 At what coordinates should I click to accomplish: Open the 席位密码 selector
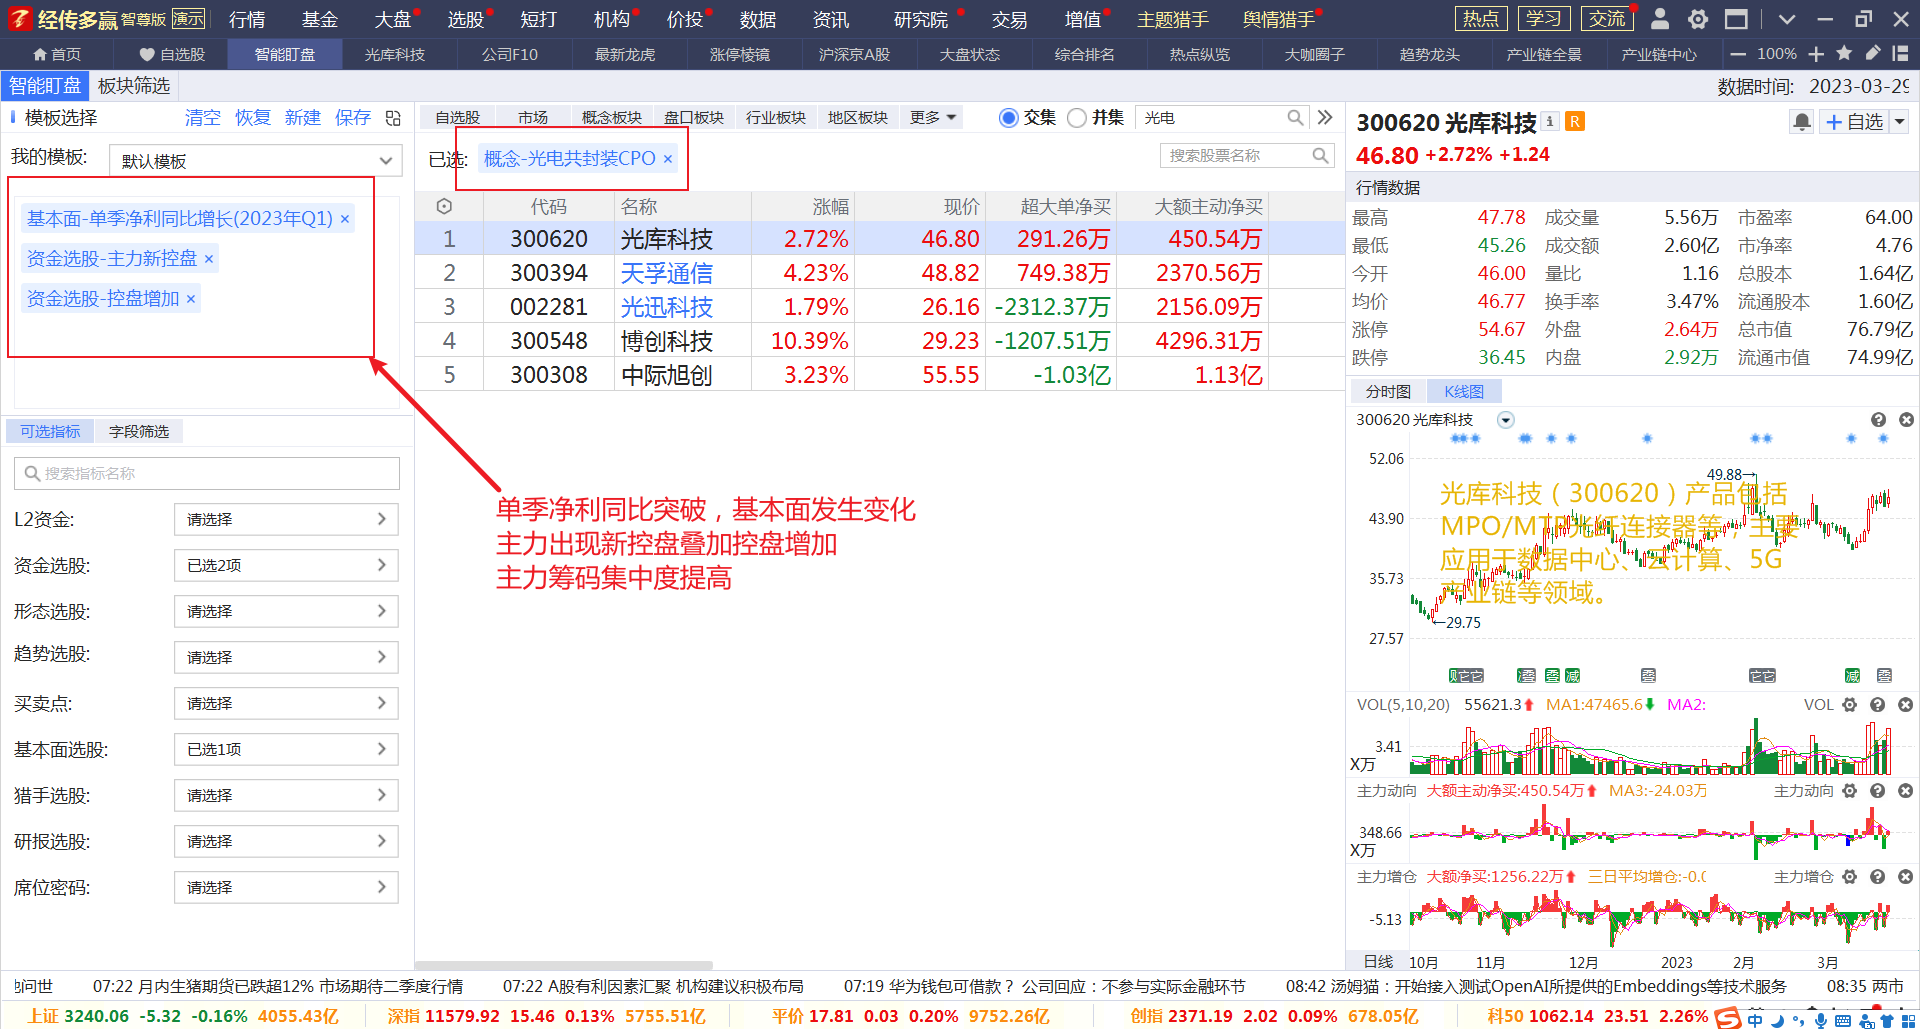coord(286,887)
